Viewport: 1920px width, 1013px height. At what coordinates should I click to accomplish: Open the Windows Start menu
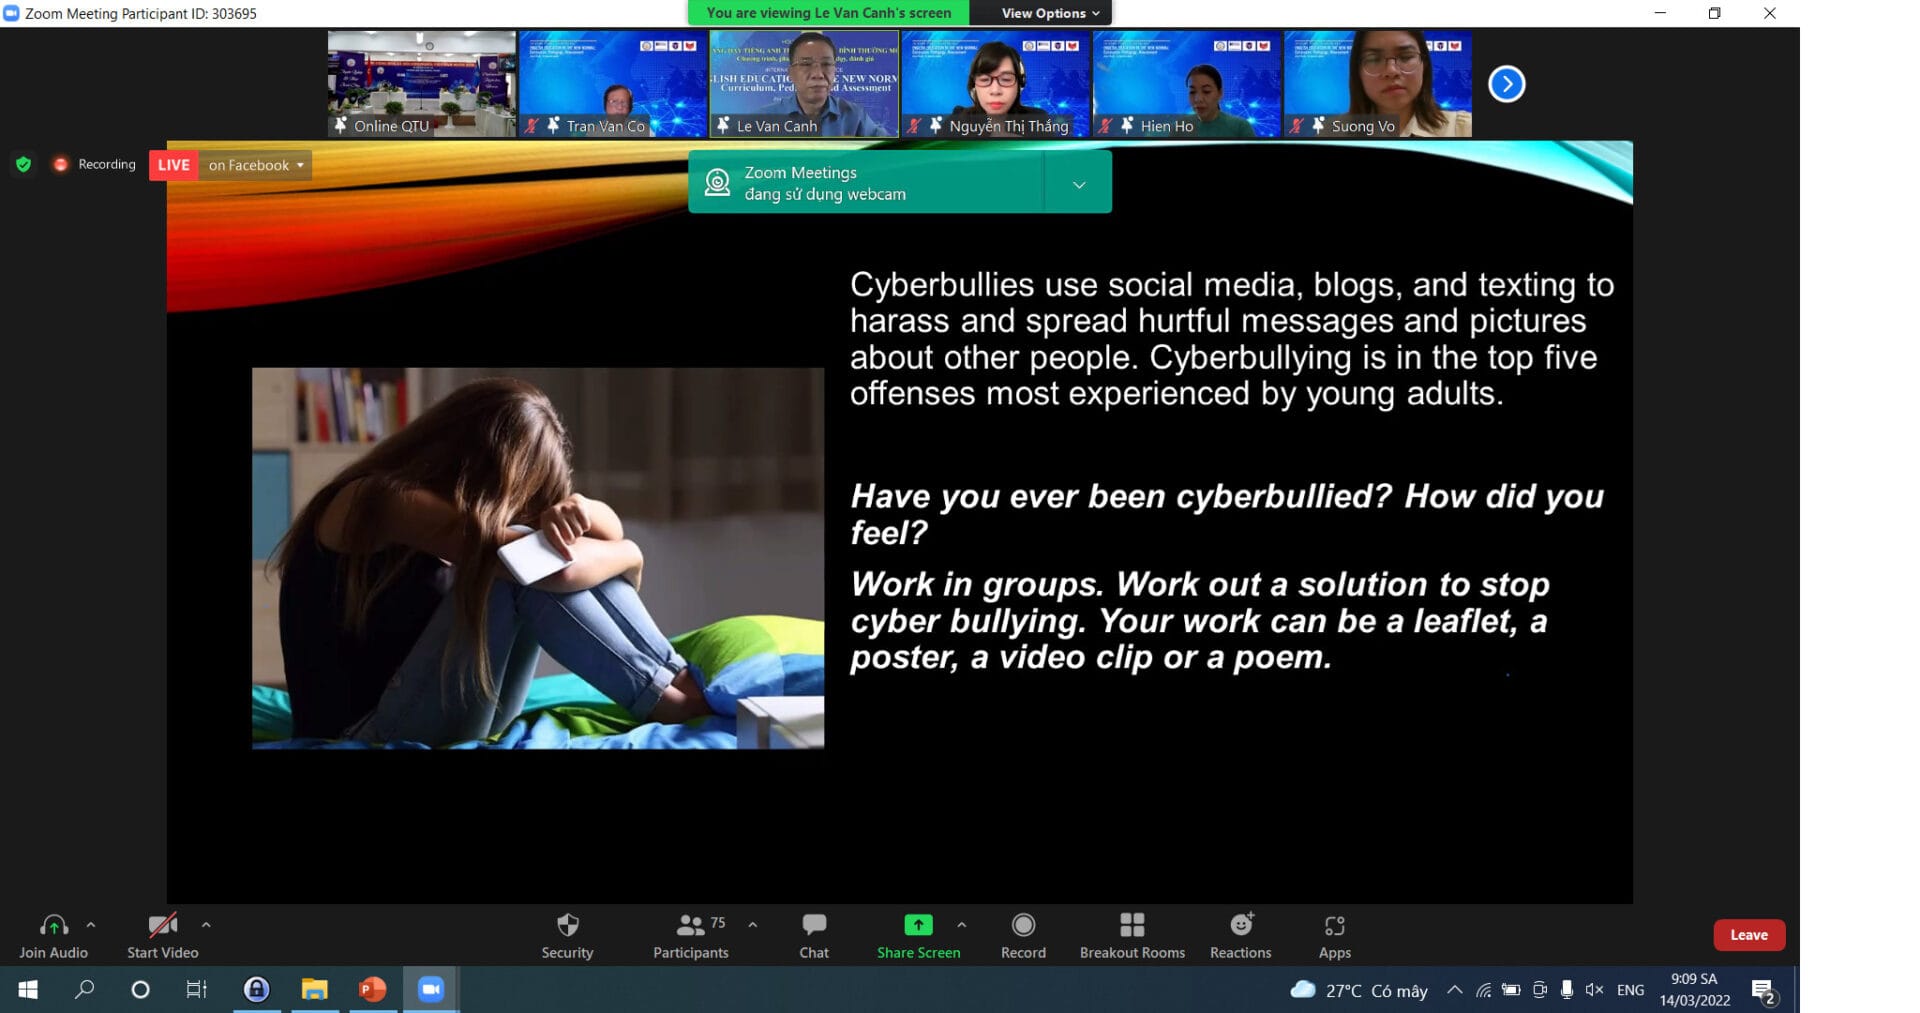tap(28, 989)
